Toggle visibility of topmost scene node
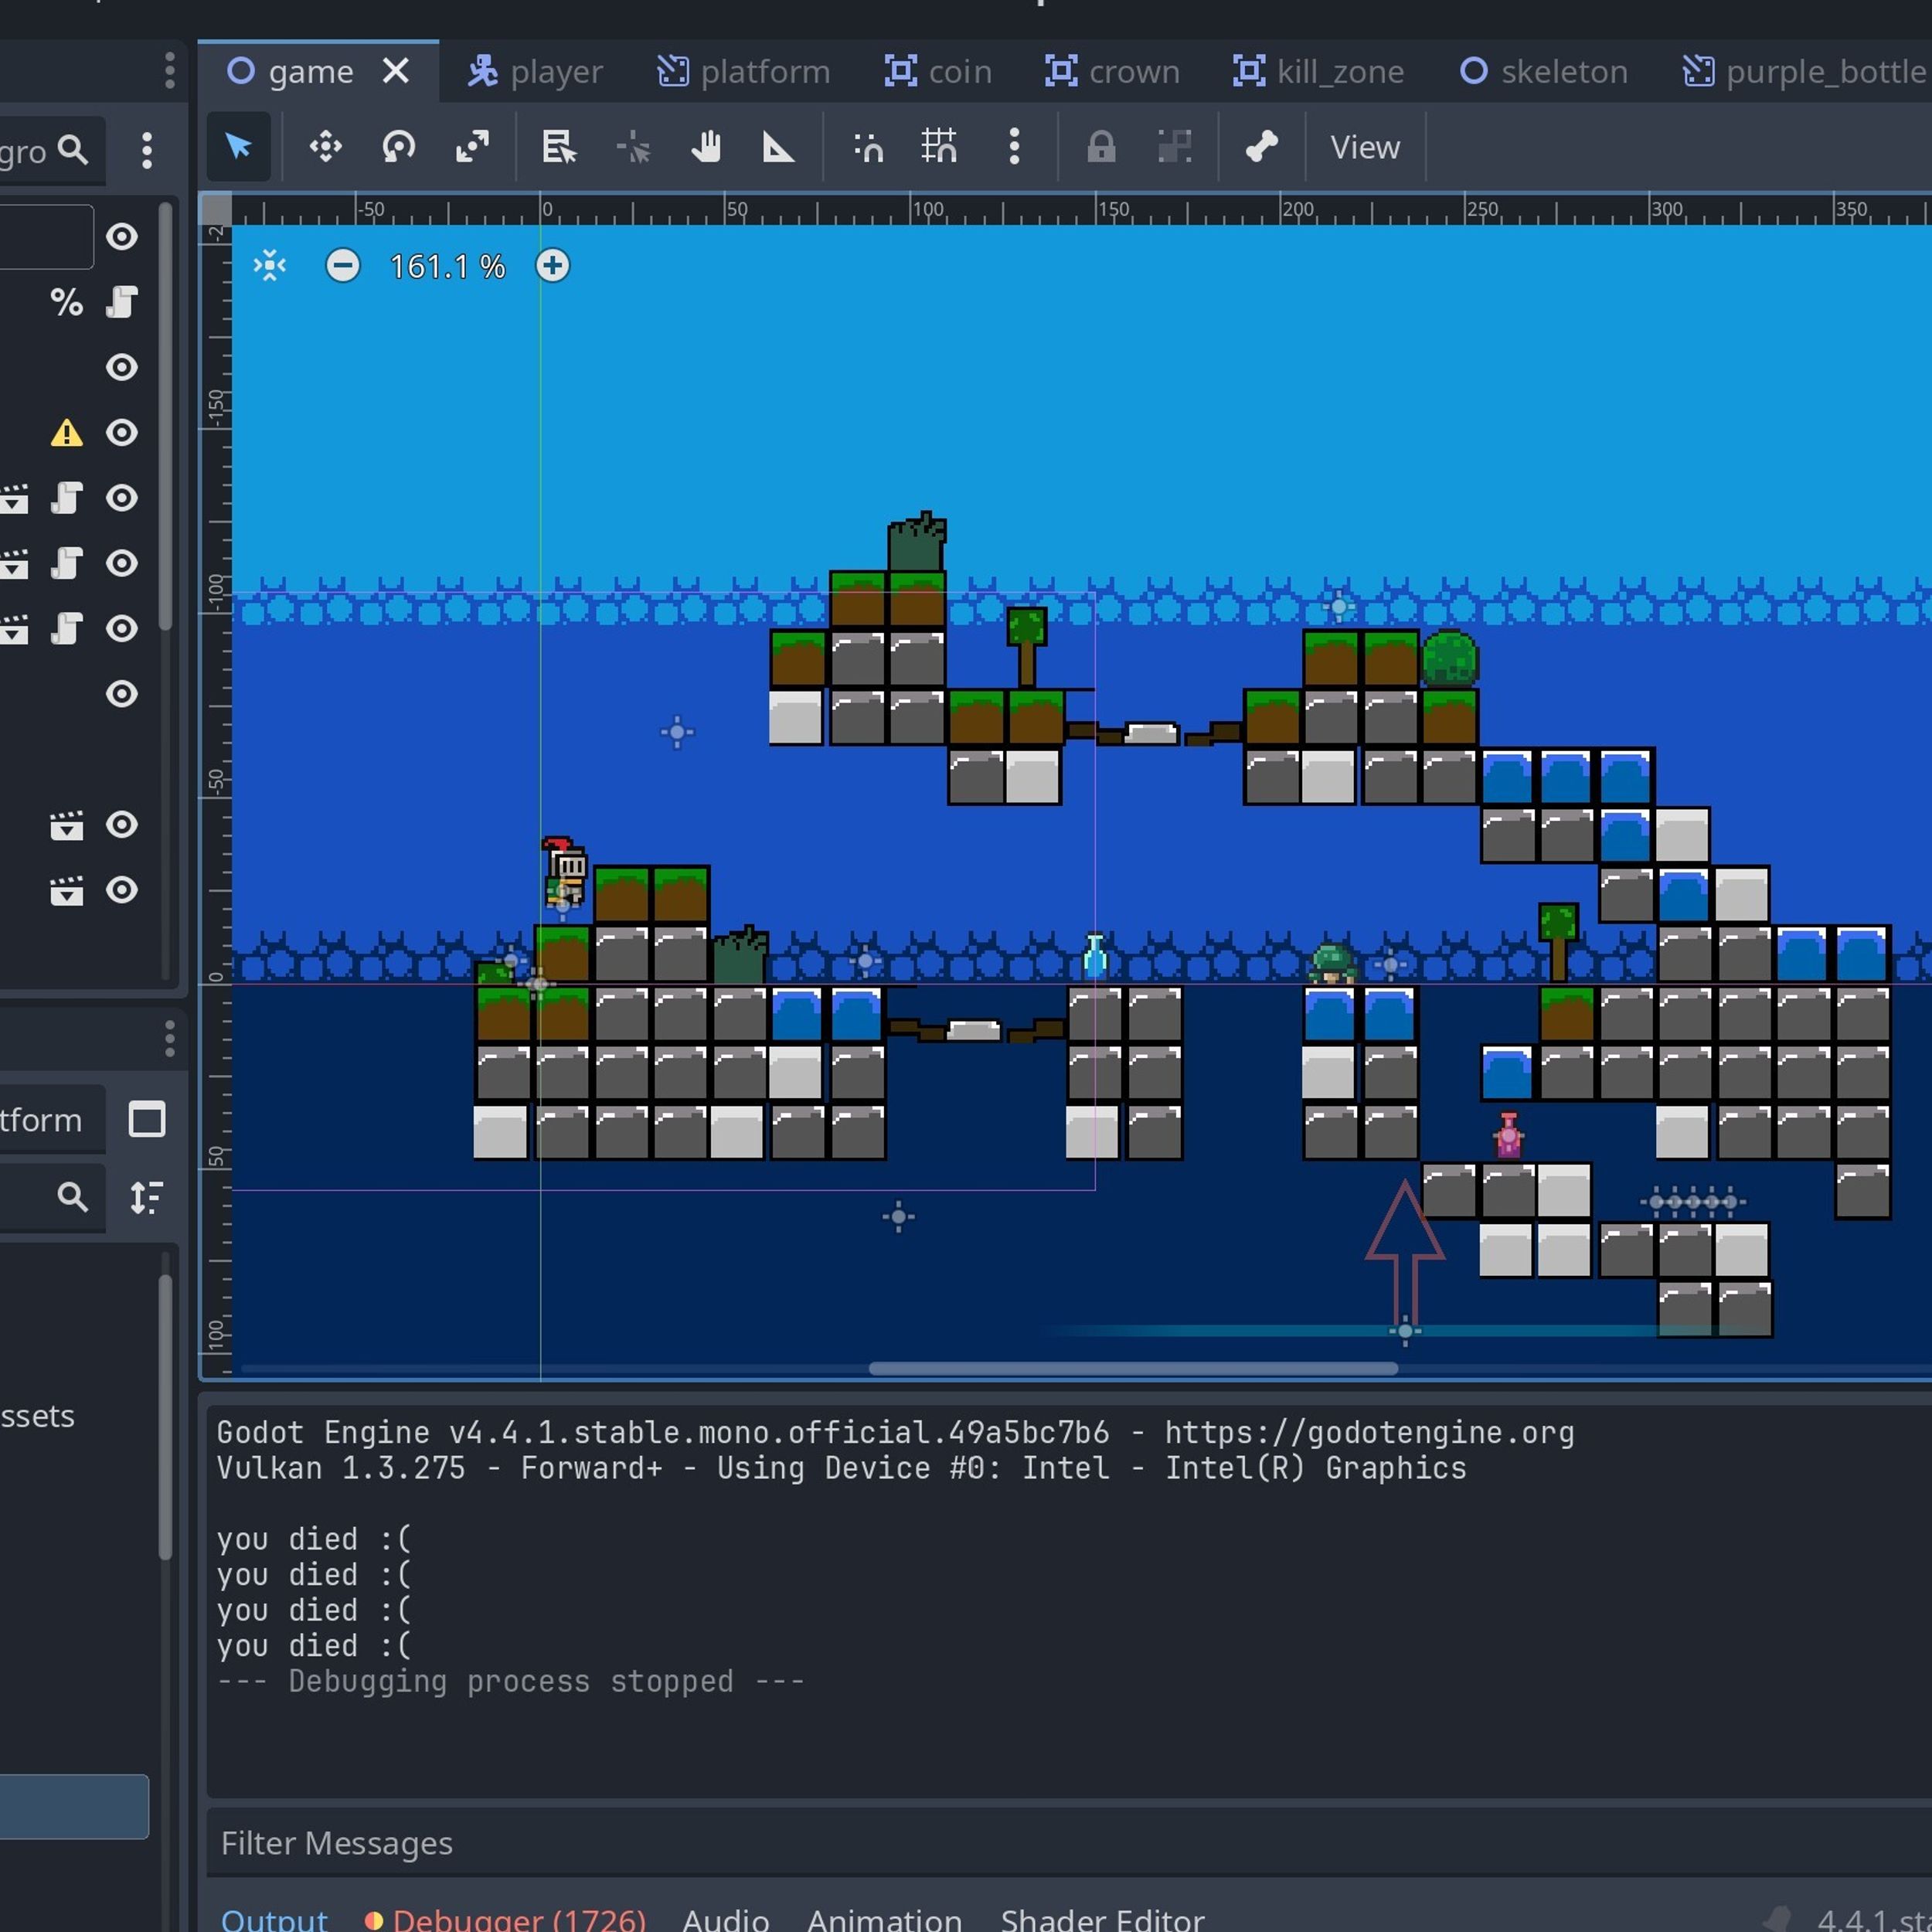This screenshot has width=1932, height=1932. click(122, 237)
